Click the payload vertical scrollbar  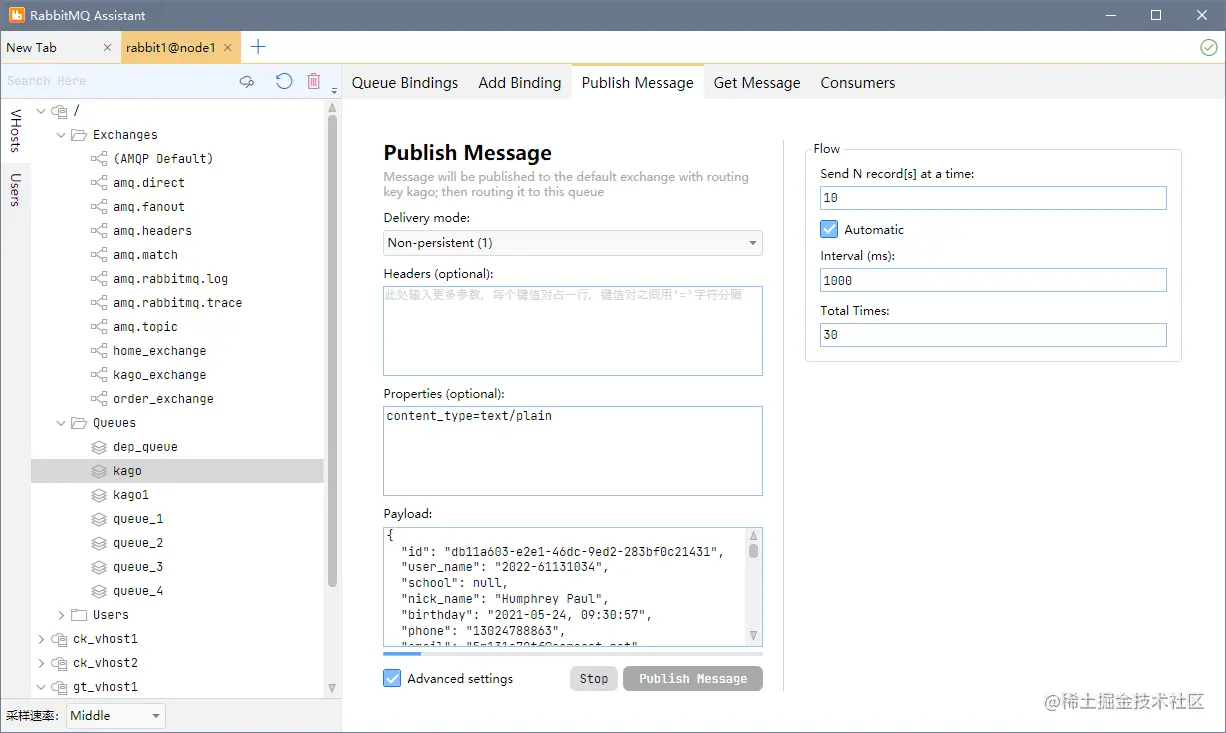(753, 587)
